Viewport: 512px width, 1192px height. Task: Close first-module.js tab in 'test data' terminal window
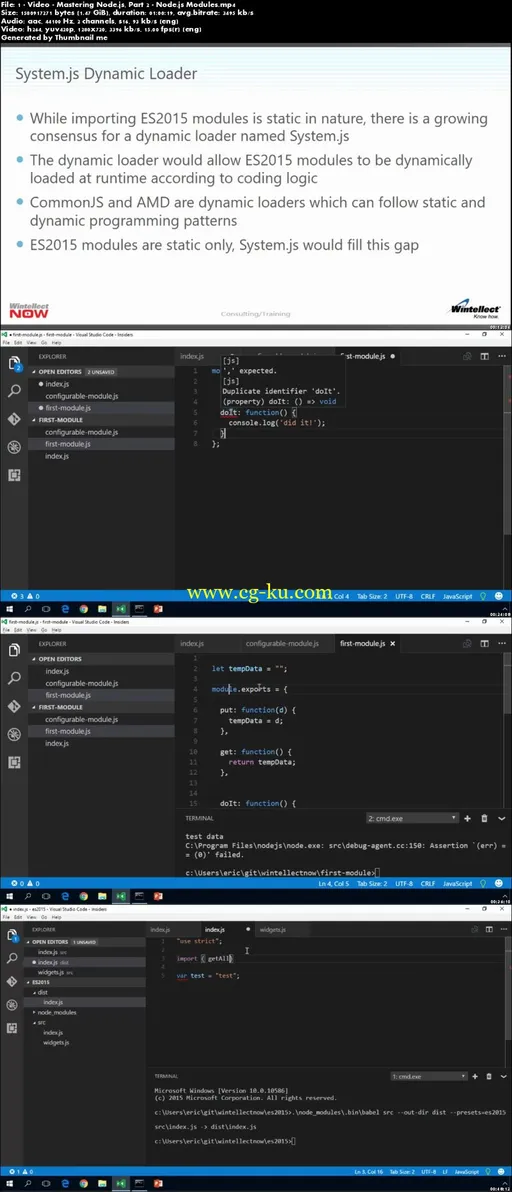click(392, 643)
